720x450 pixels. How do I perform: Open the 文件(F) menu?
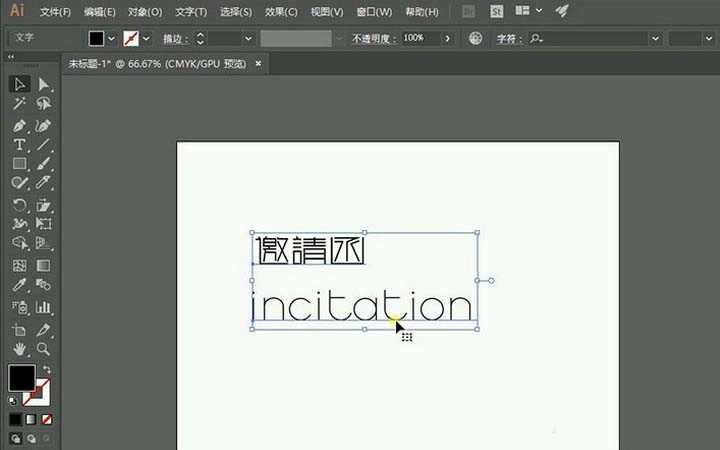click(55, 12)
